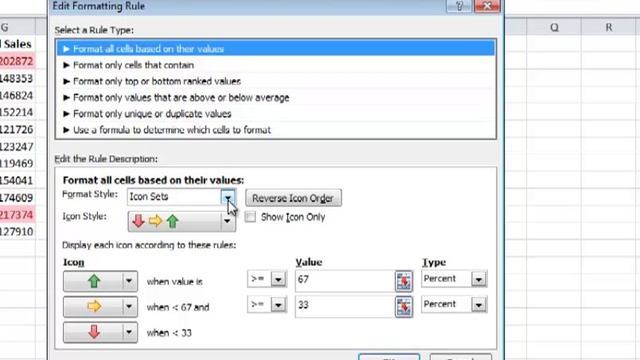Click the cell ending in 148353
Screen dimensions: 640x360
17,78
